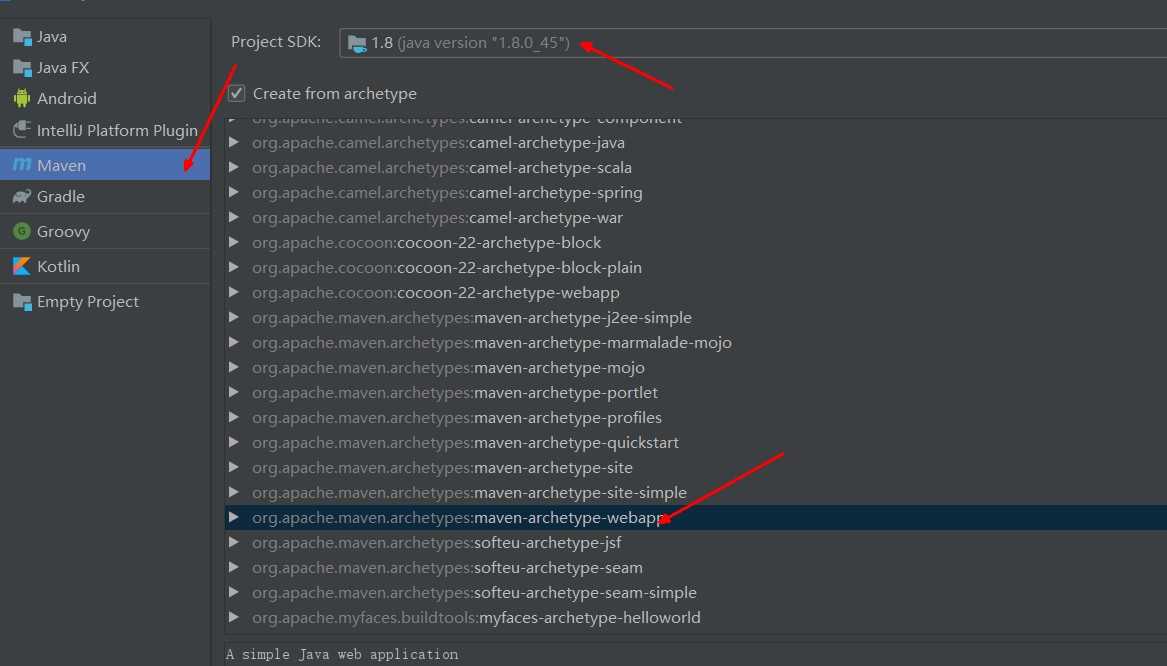Select IntelliJ Platform Plugin label

click(x=118, y=130)
